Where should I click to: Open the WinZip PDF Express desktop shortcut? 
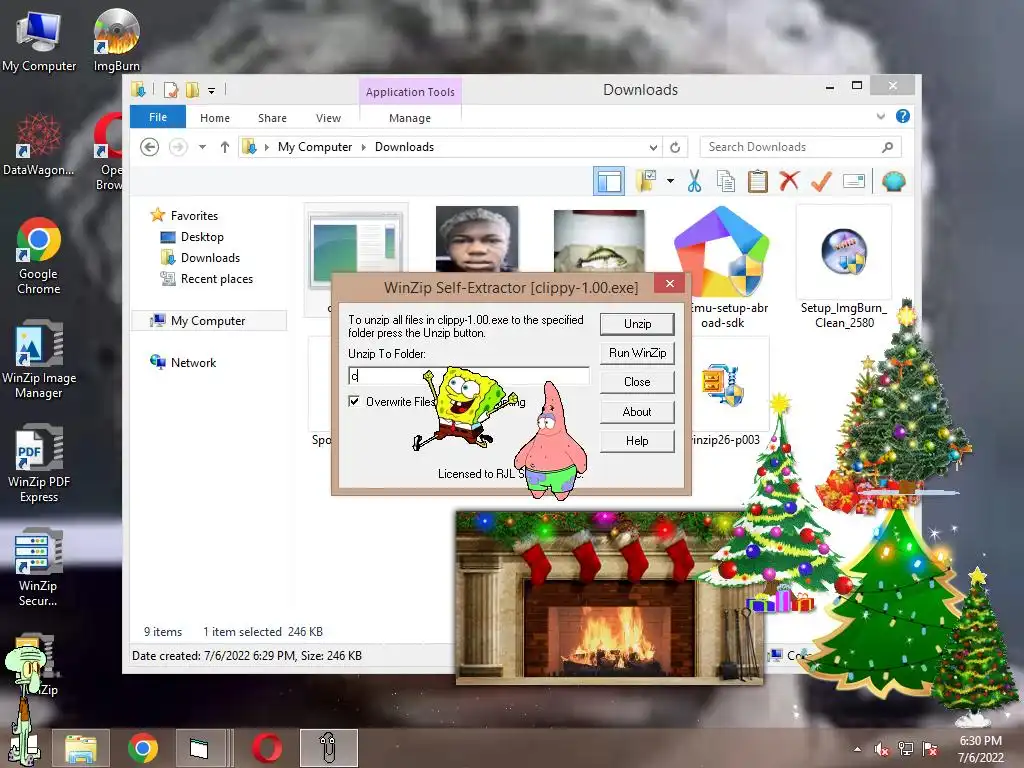pyautogui.click(x=39, y=464)
